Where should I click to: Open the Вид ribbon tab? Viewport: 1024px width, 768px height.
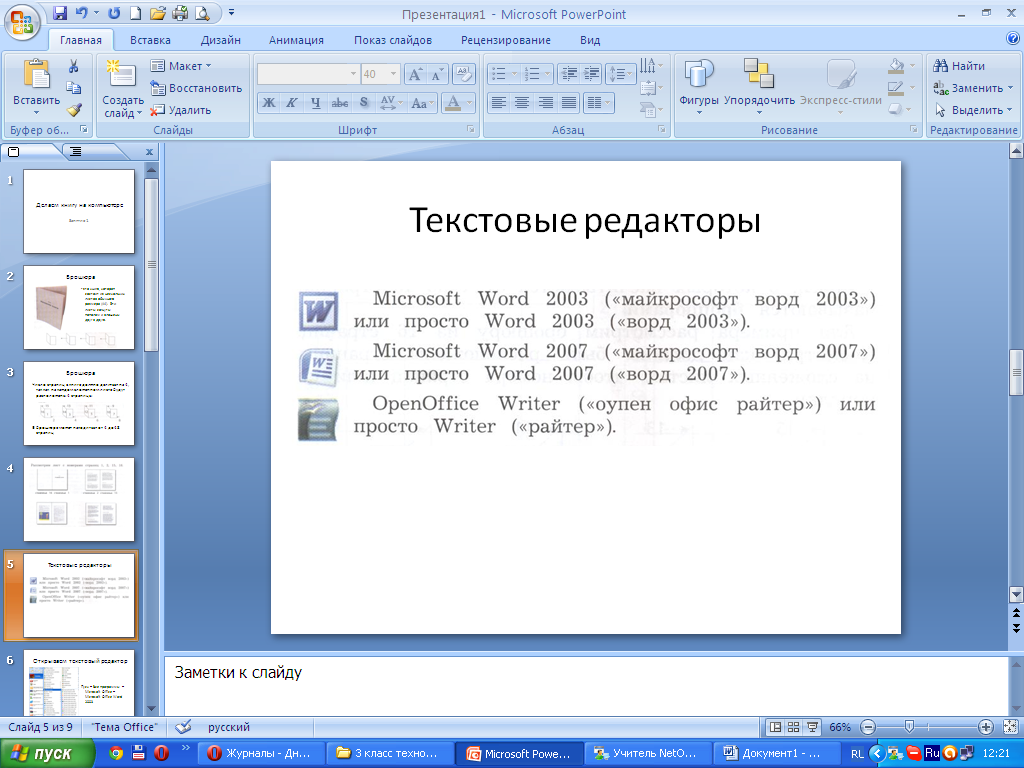pyautogui.click(x=590, y=40)
